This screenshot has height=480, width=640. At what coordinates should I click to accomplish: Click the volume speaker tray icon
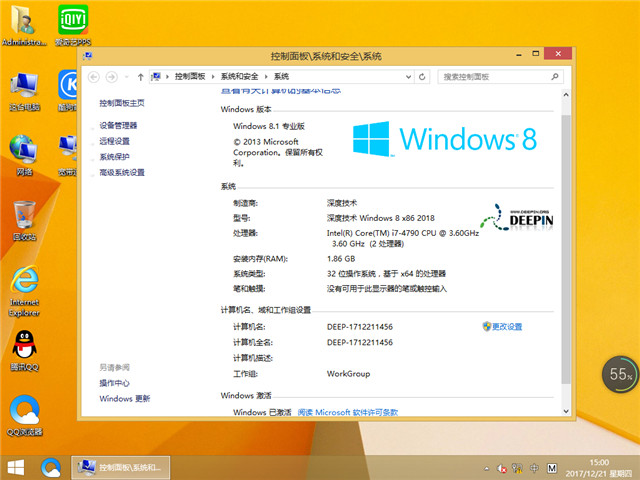502,468
